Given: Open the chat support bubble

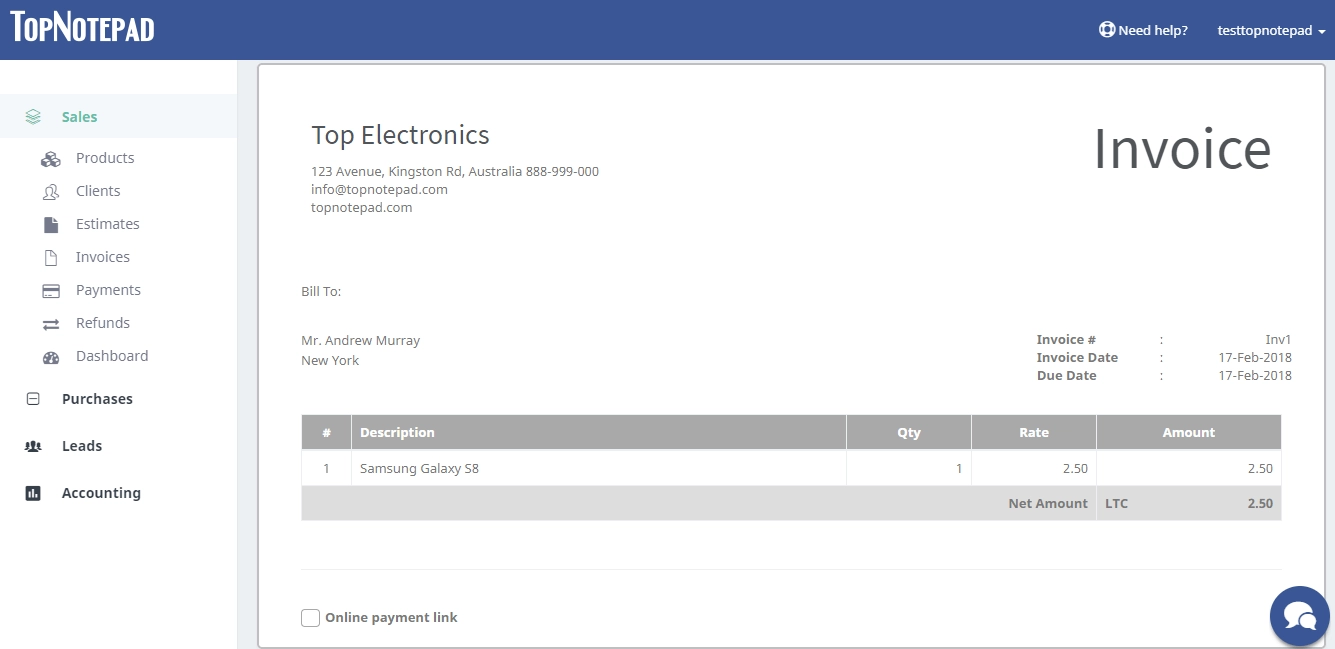Looking at the screenshot, I should coord(1300,615).
